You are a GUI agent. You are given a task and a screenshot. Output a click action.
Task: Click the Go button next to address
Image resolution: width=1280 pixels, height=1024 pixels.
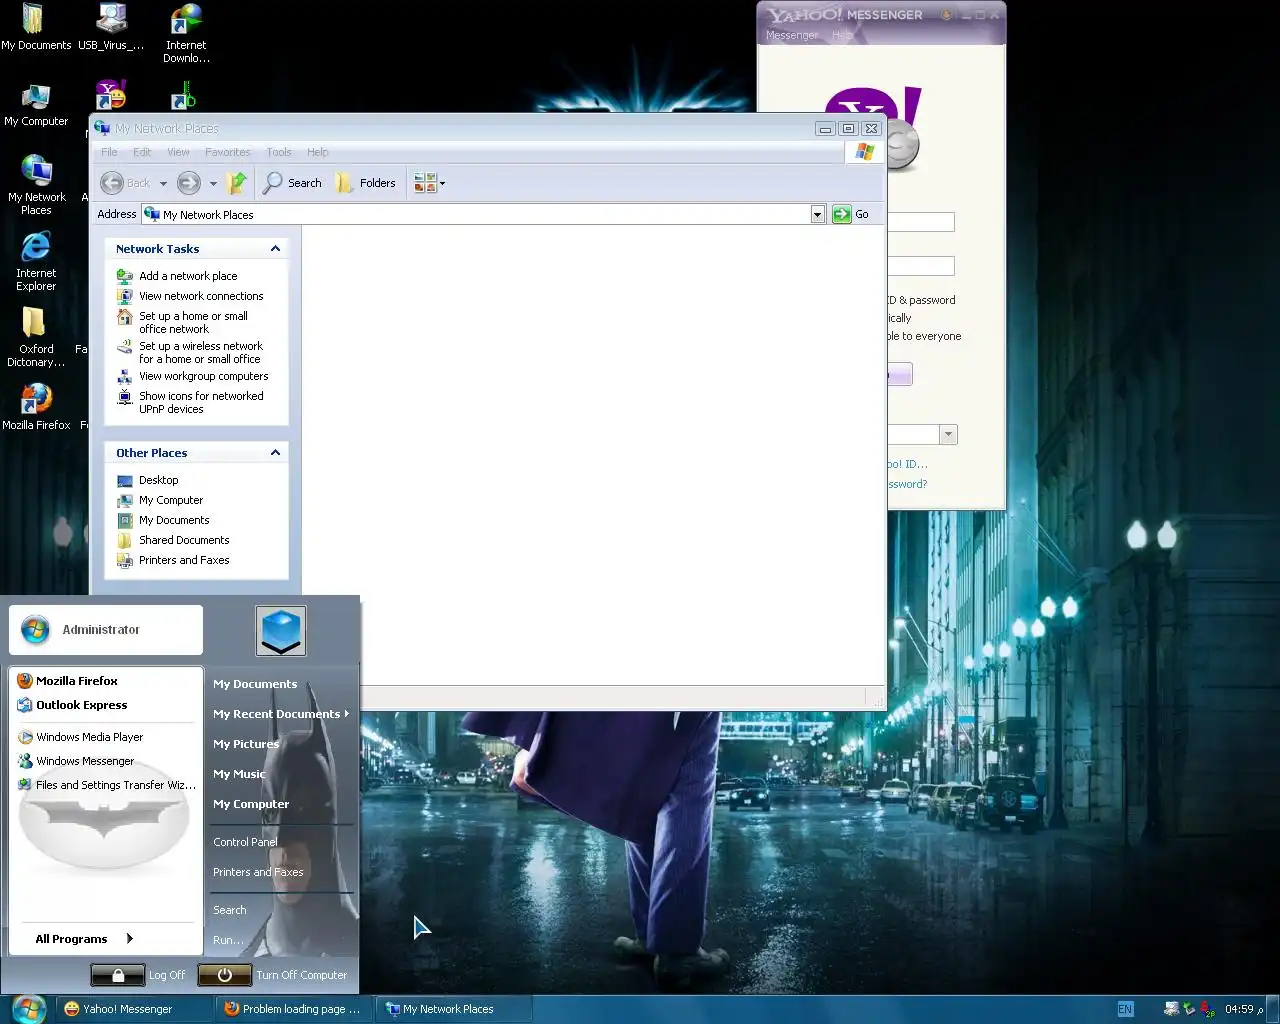851,214
